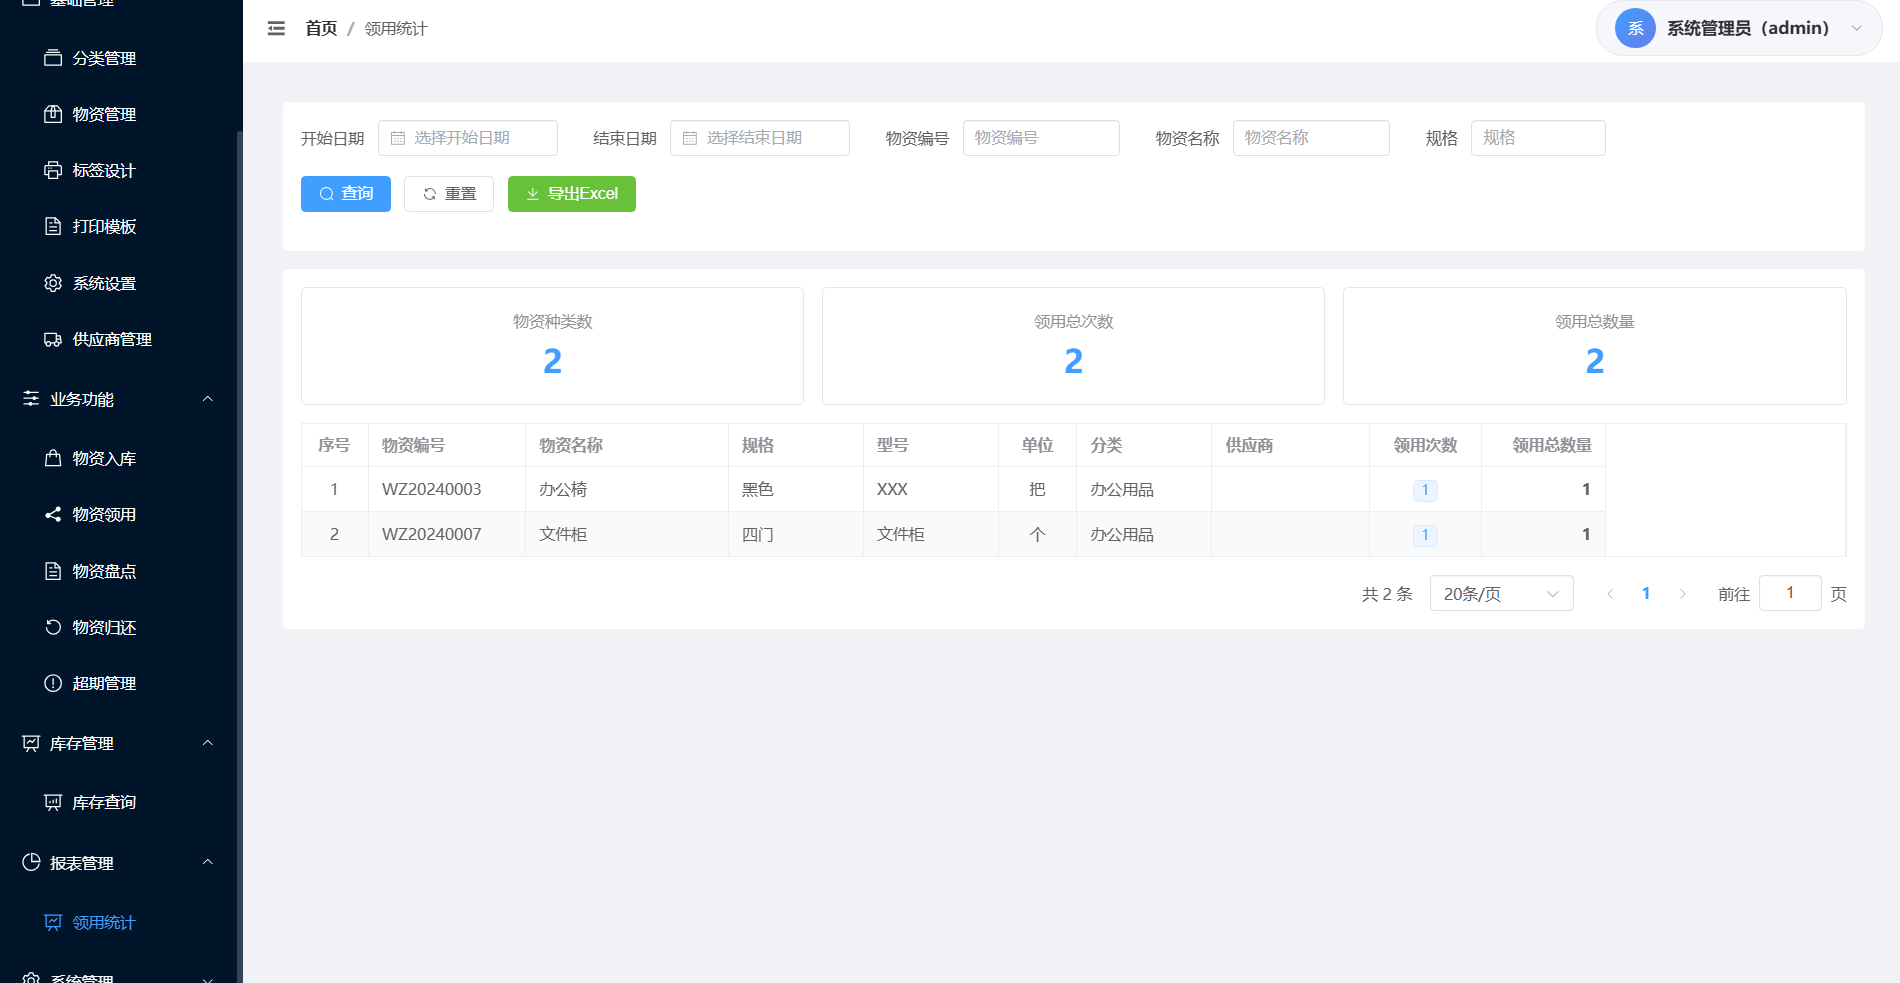The height and width of the screenshot is (983, 1900).
Task: Click the 库存查询 sidebar icon
Action: coord(53,802)
